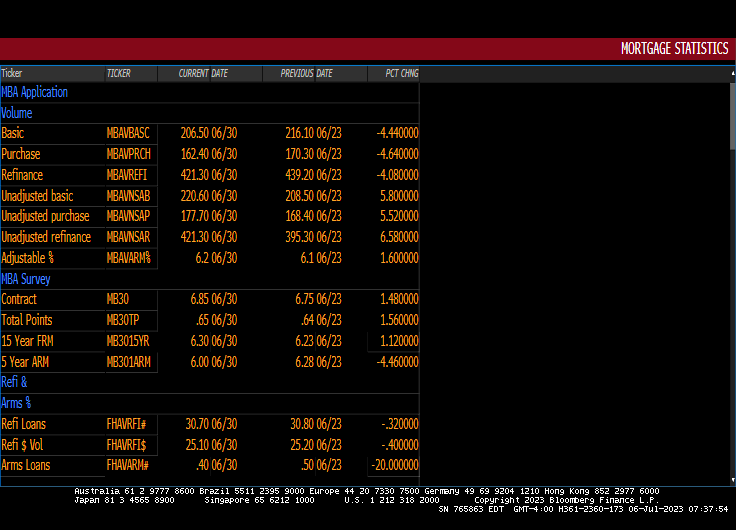This screenshot has width=736, height=530.
Task: Open the FHAVARM# ticker
Action: click(128, 465)
